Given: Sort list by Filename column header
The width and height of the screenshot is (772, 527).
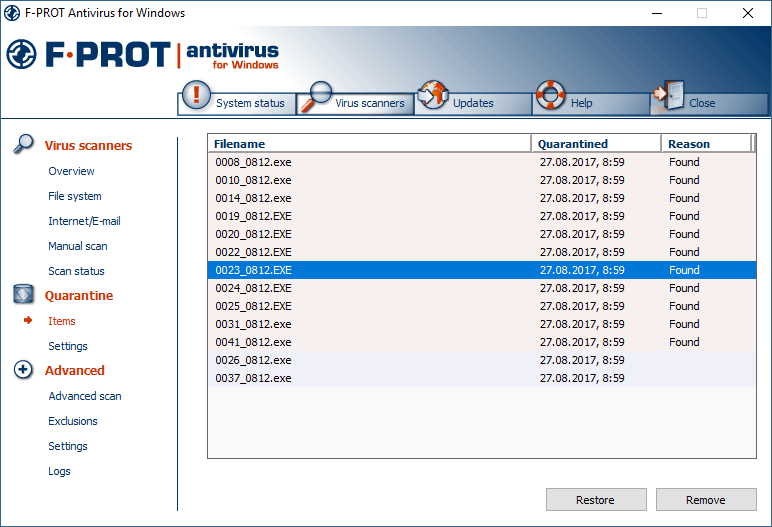Looking at the screenshot, I should click(x=370, y=144).
